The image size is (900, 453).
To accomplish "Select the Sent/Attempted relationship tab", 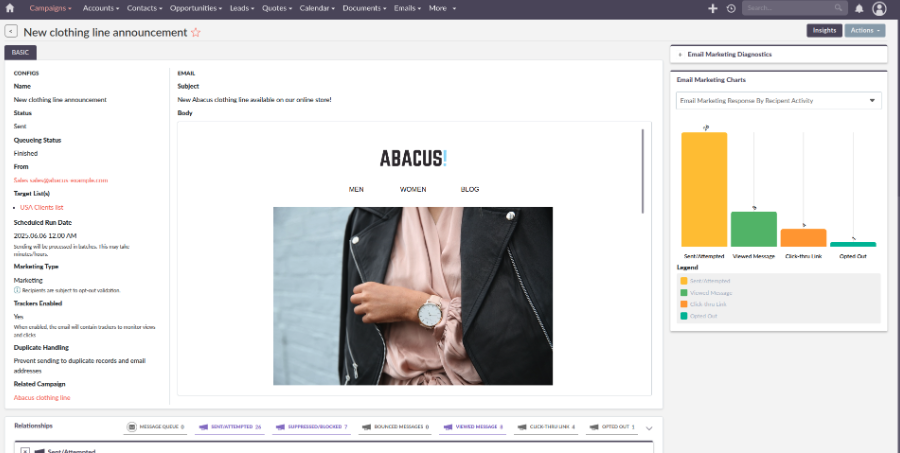I will pyautogui.click(x=230, y=427).
